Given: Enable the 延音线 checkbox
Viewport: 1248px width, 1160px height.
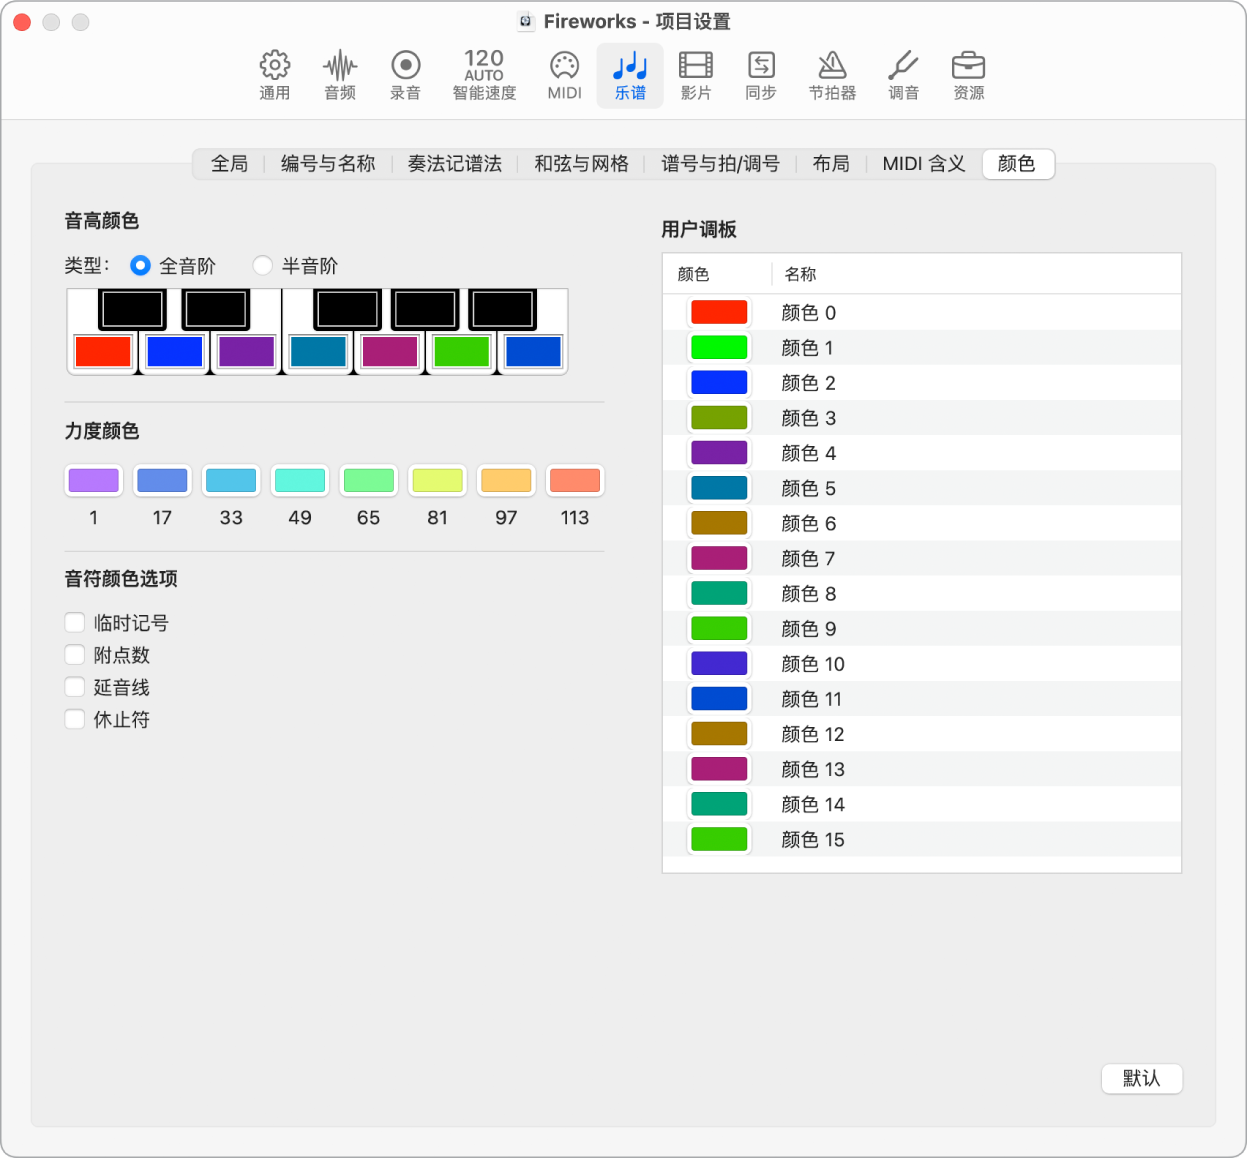Looking at the screenshot, I should tap(75, 687).
